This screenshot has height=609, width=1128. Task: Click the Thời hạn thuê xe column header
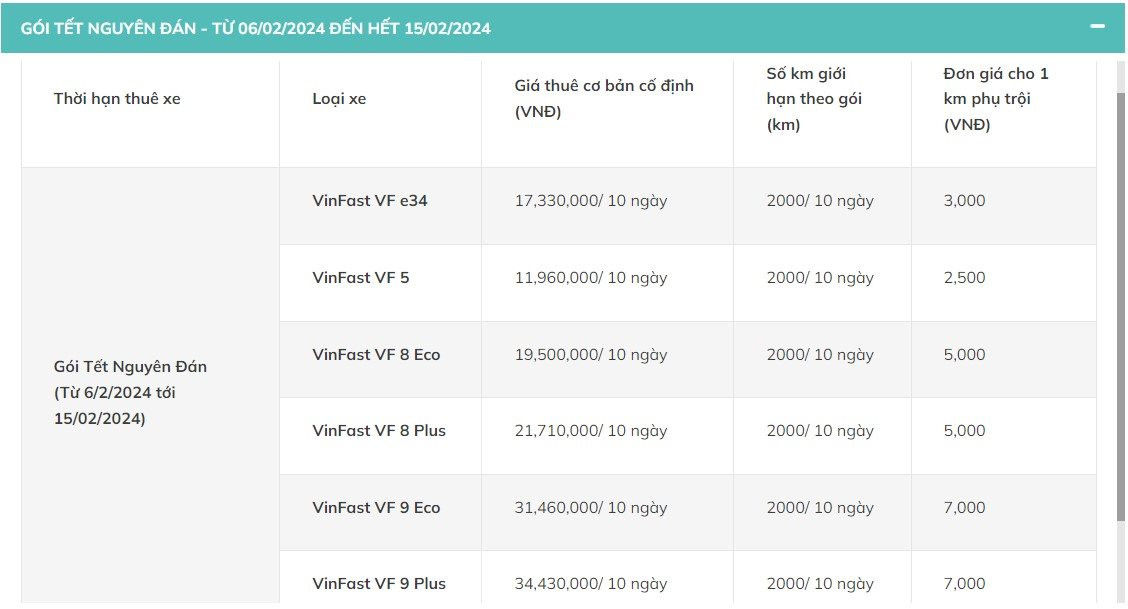pyautogui.click(x=117, y=98)
